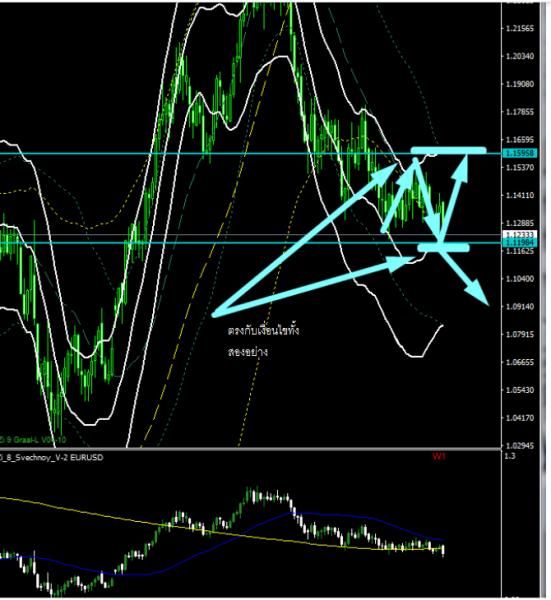551x600 pixels.
Task: Select the Thai annotation text สองอย่าง
Action: pos(248,351)
